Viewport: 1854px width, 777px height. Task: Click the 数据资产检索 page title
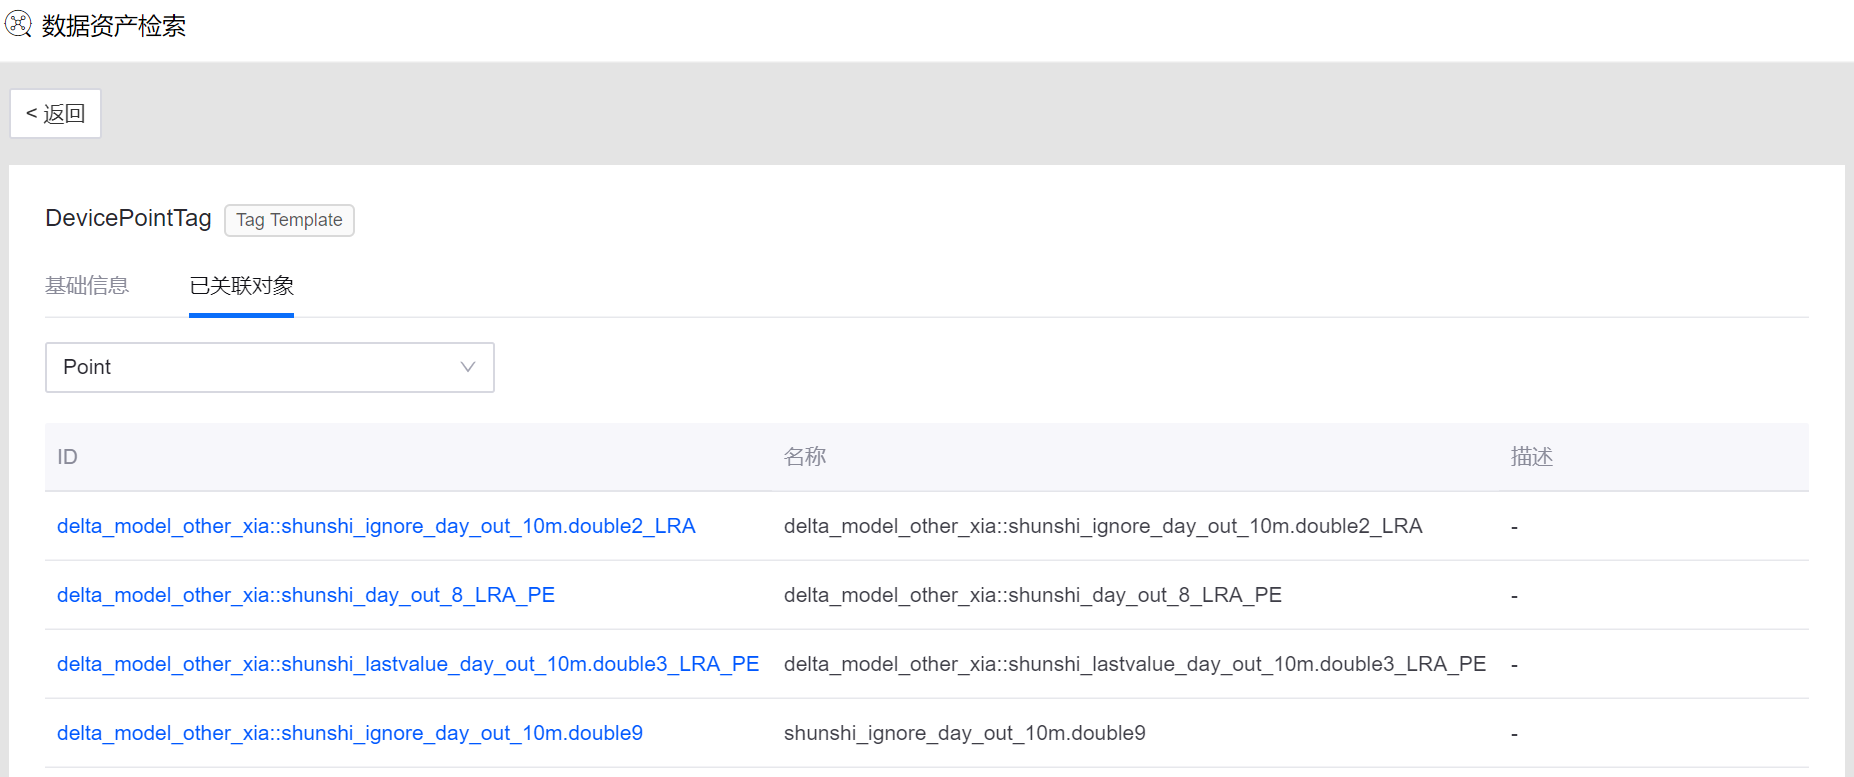[114, 26]
